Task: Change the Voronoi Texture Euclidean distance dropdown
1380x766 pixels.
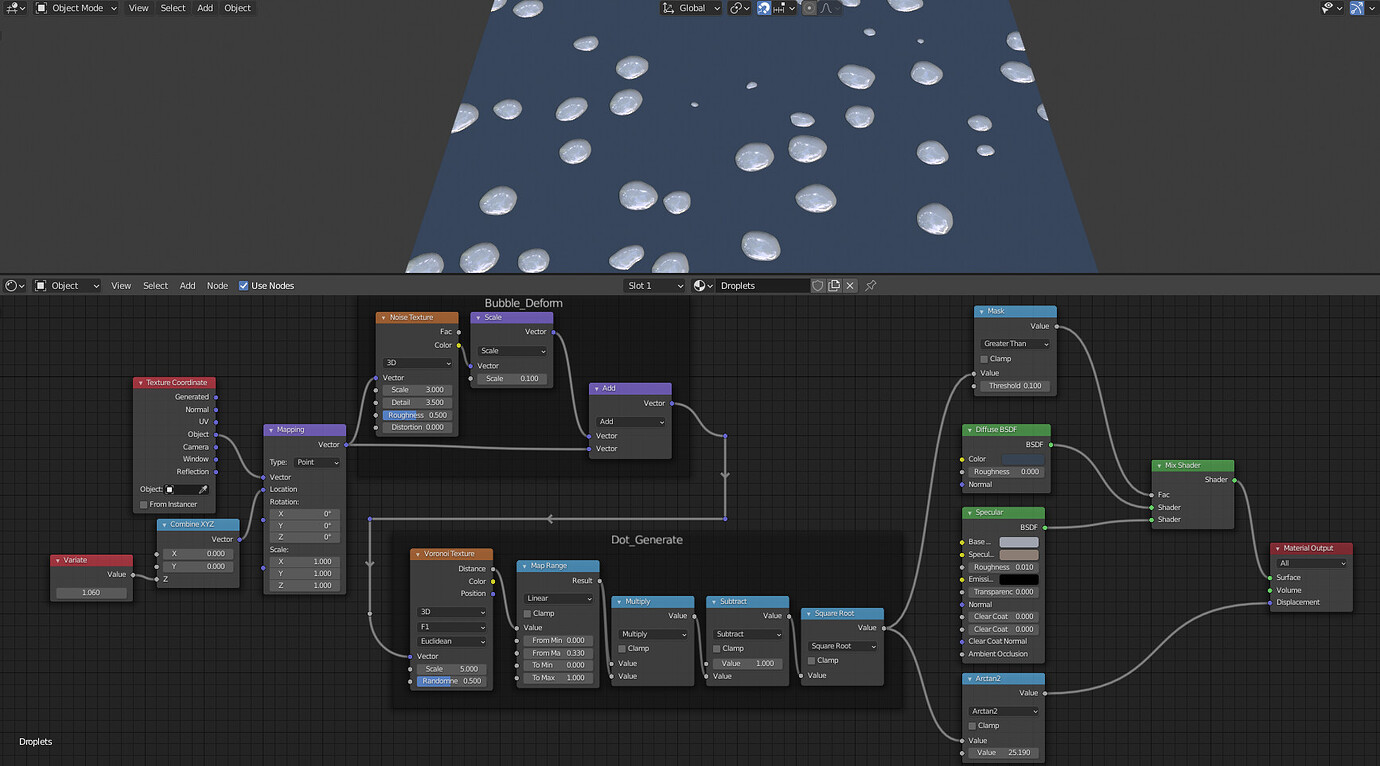Action: tap(451, 641)
